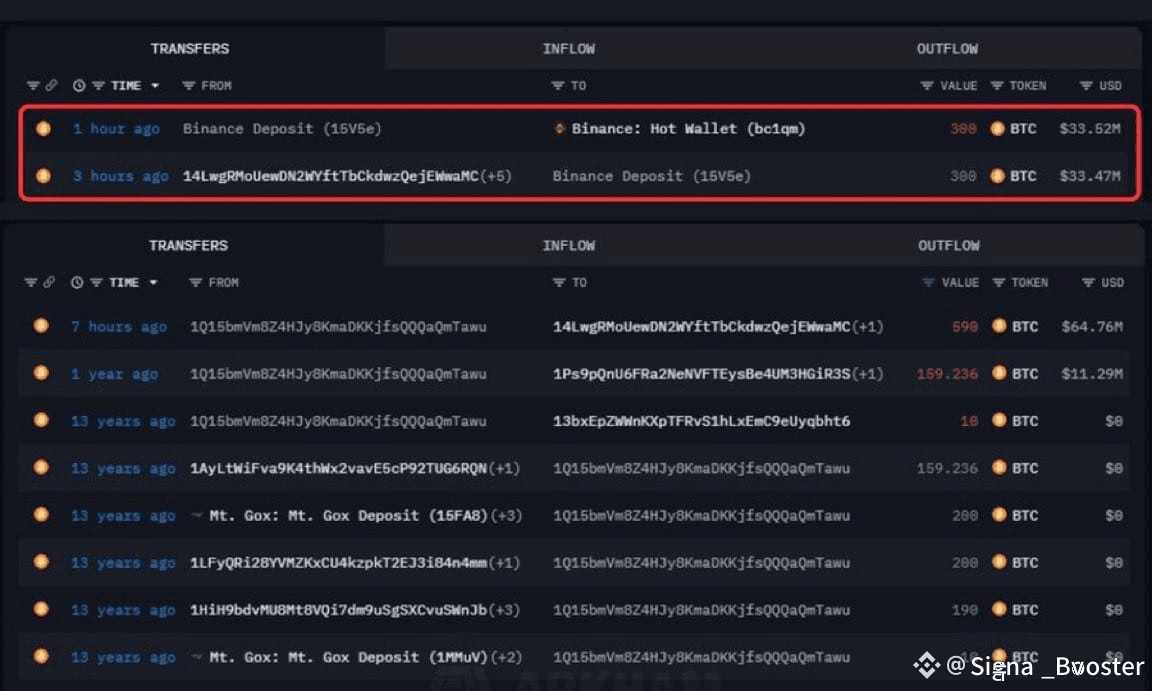Open address 13bxEpZWWnKXpTFRvS1hLxEmC9eUyqbht6
The width and height of the screenshot is (1152, 691).
[702, 421]
